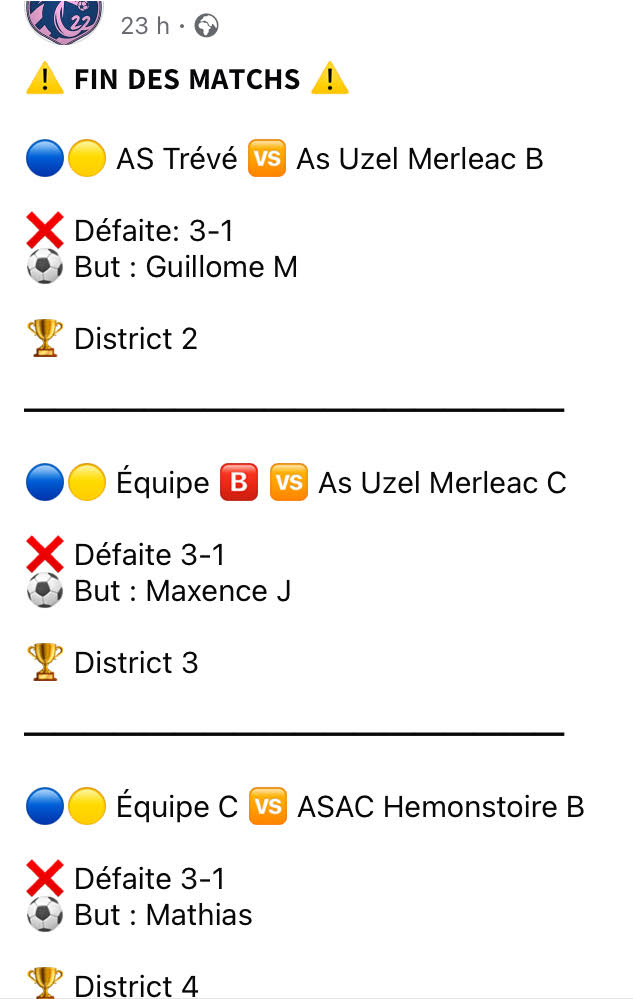This screenshot has width=633, height=999.
Task: Click the yellow circle before "AS Trévé"
Action: tap(87, 159)
